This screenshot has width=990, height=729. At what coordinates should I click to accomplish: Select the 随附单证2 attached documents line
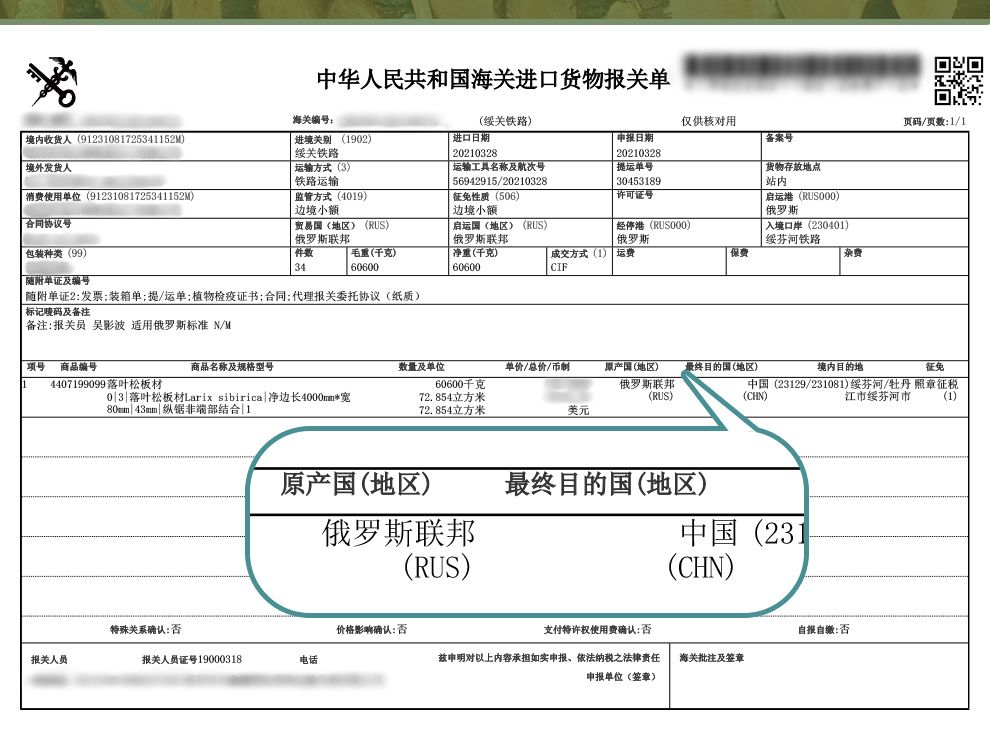(224, 296)
